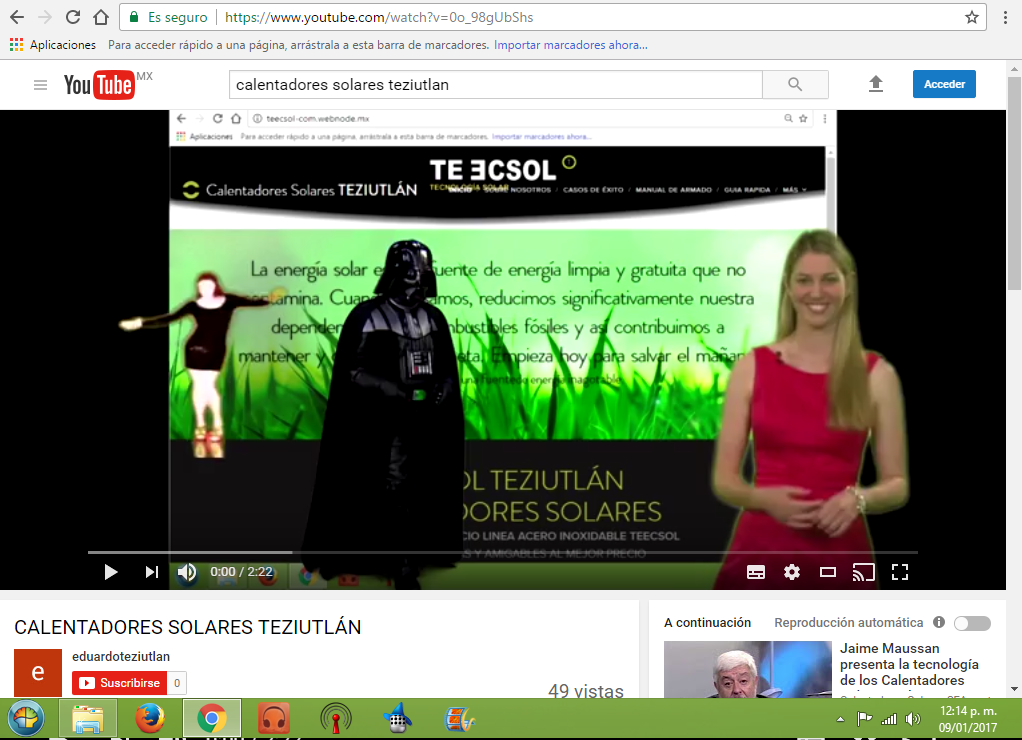
Task: Open the Chrome three-dot menu
Action: [1006, 18]
